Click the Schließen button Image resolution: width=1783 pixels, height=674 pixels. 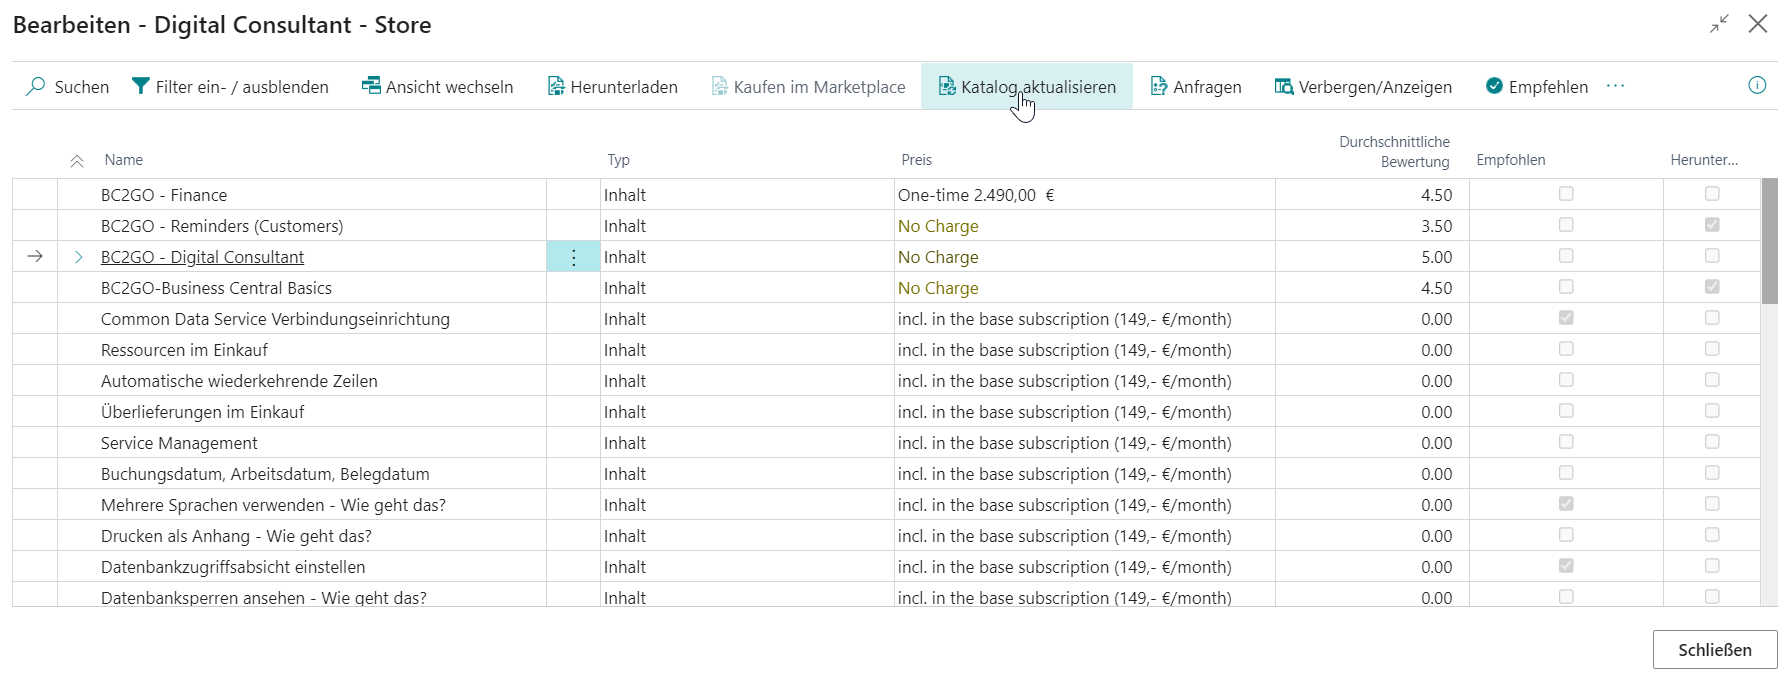tap(1714, 650)
